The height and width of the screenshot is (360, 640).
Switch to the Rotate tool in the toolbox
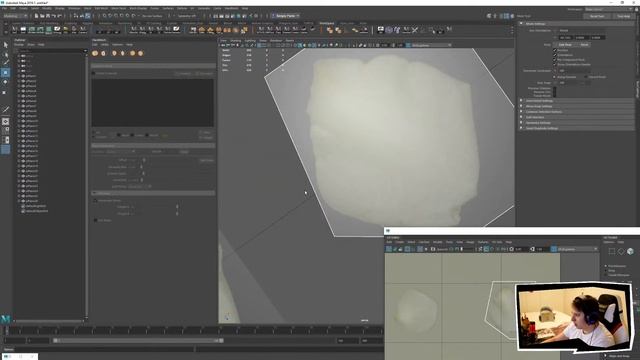5,82
